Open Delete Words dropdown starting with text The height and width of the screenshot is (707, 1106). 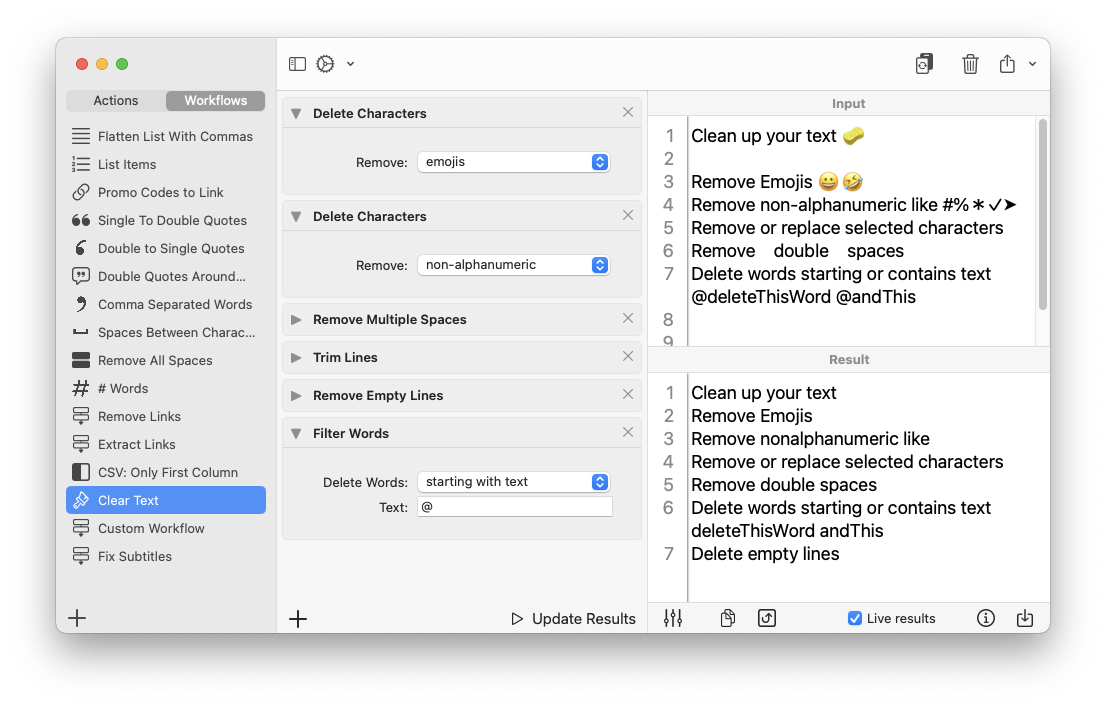tap(514, 482)
